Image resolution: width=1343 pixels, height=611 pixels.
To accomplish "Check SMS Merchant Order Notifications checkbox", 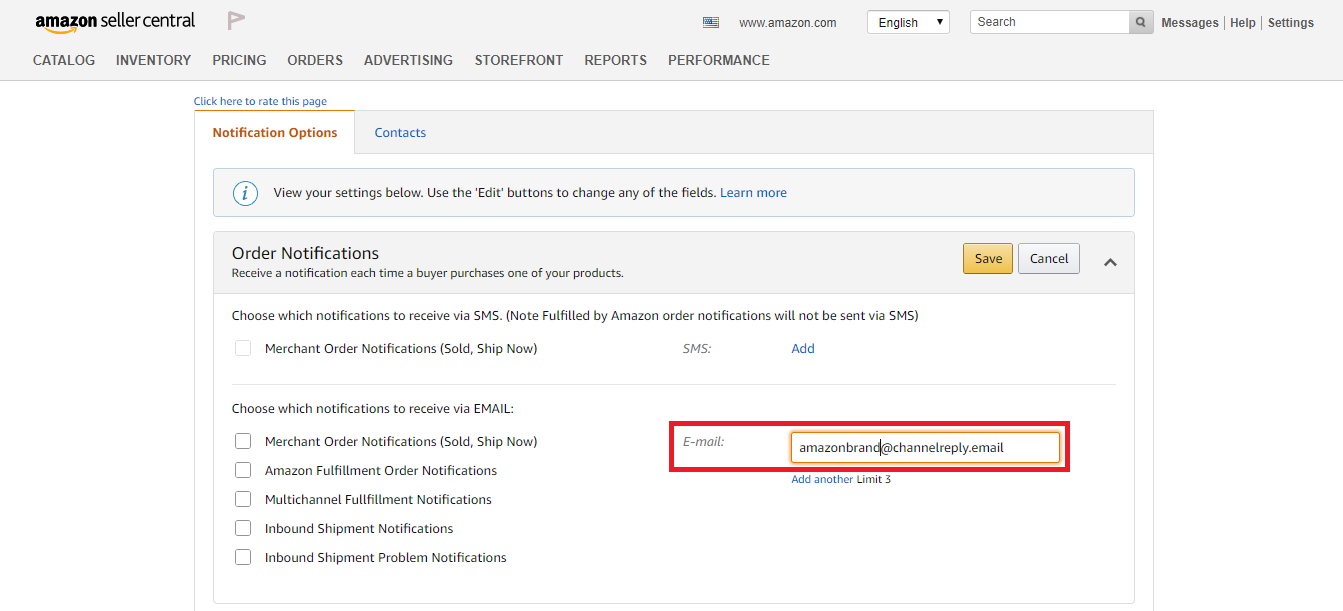I will (x=243, y=348).
